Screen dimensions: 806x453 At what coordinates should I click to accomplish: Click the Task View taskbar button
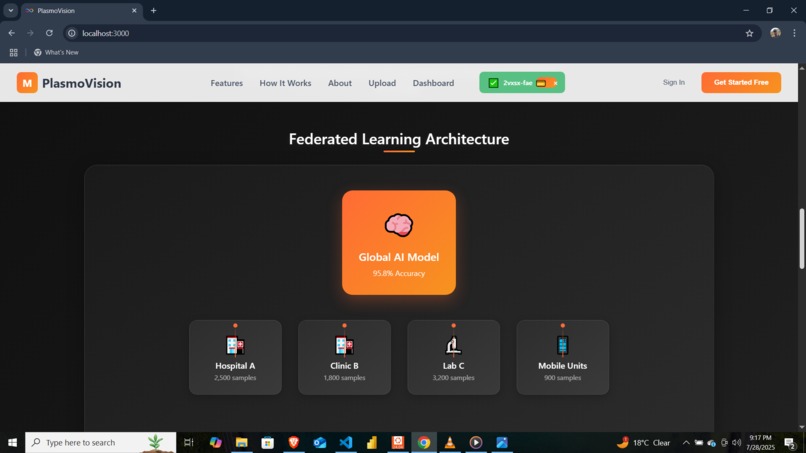click(x=189, y=442)
